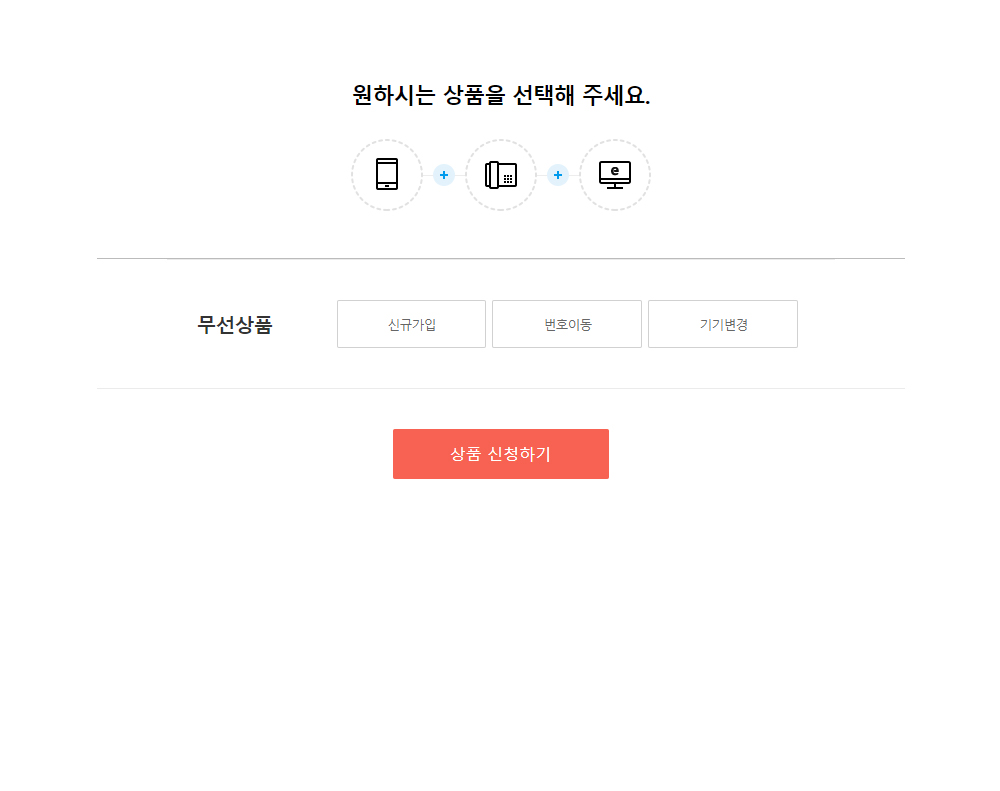The width and height of the screenshot is (1000, 791).
Task: Click the keypad on the telephone icon
Action: pos(508,179)
